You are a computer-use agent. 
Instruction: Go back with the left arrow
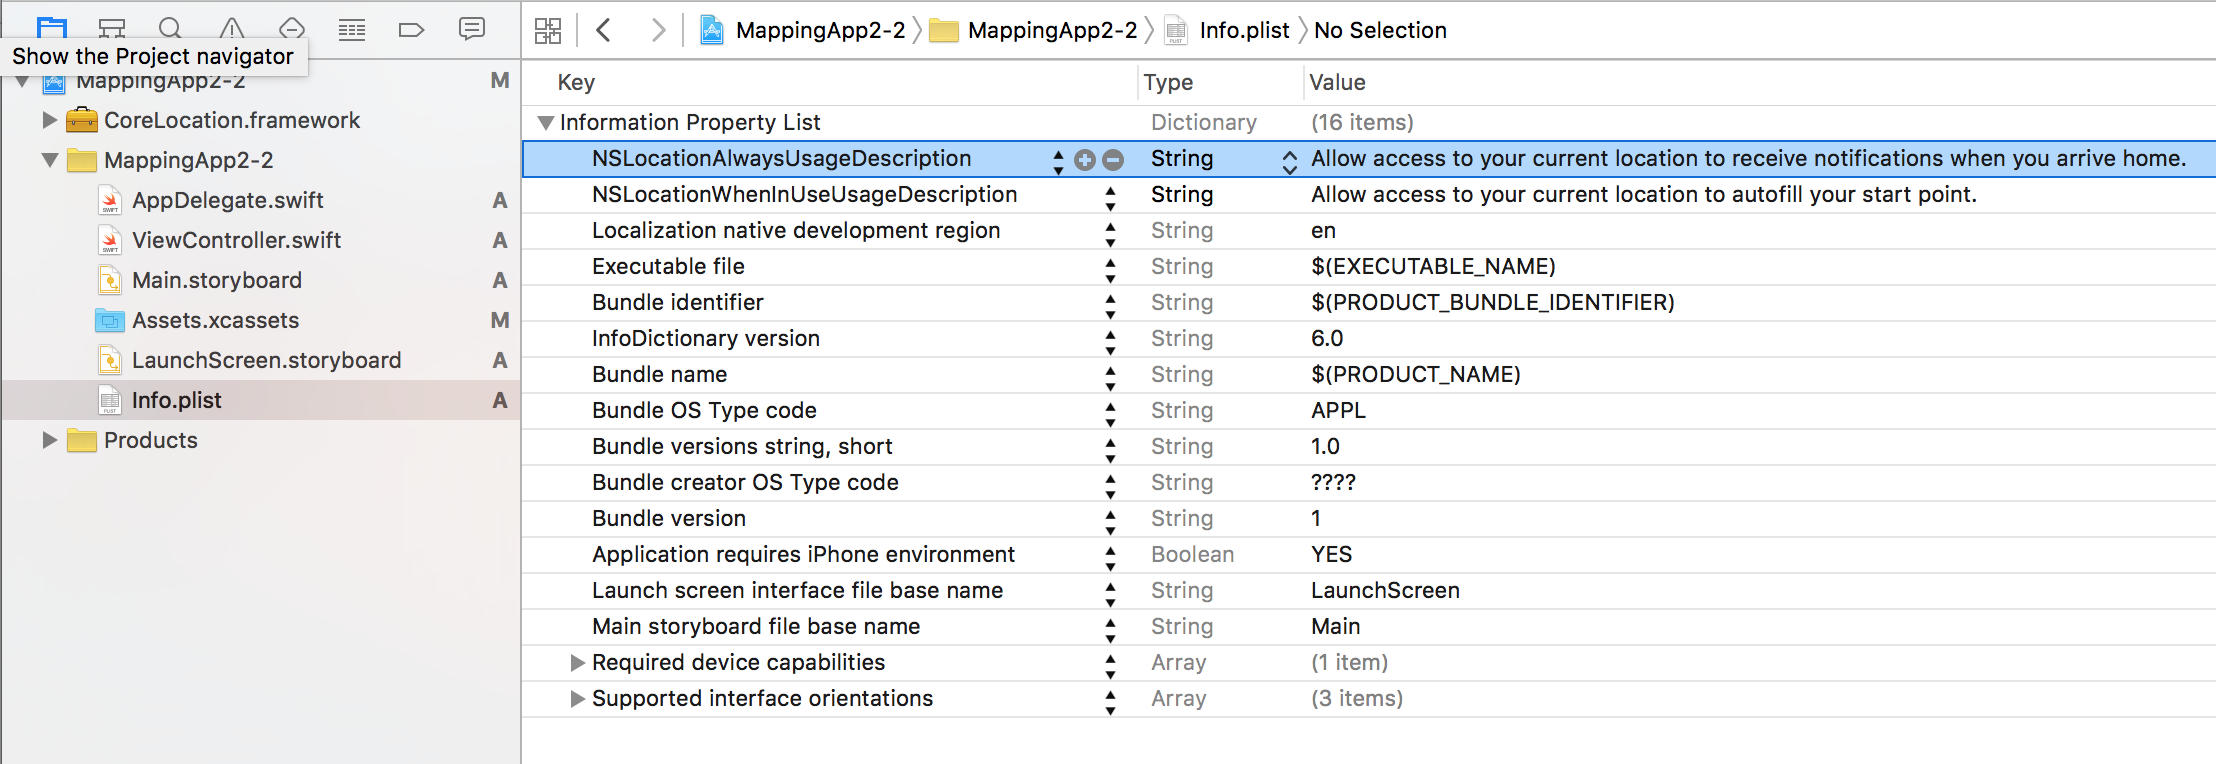pos(603,30)
